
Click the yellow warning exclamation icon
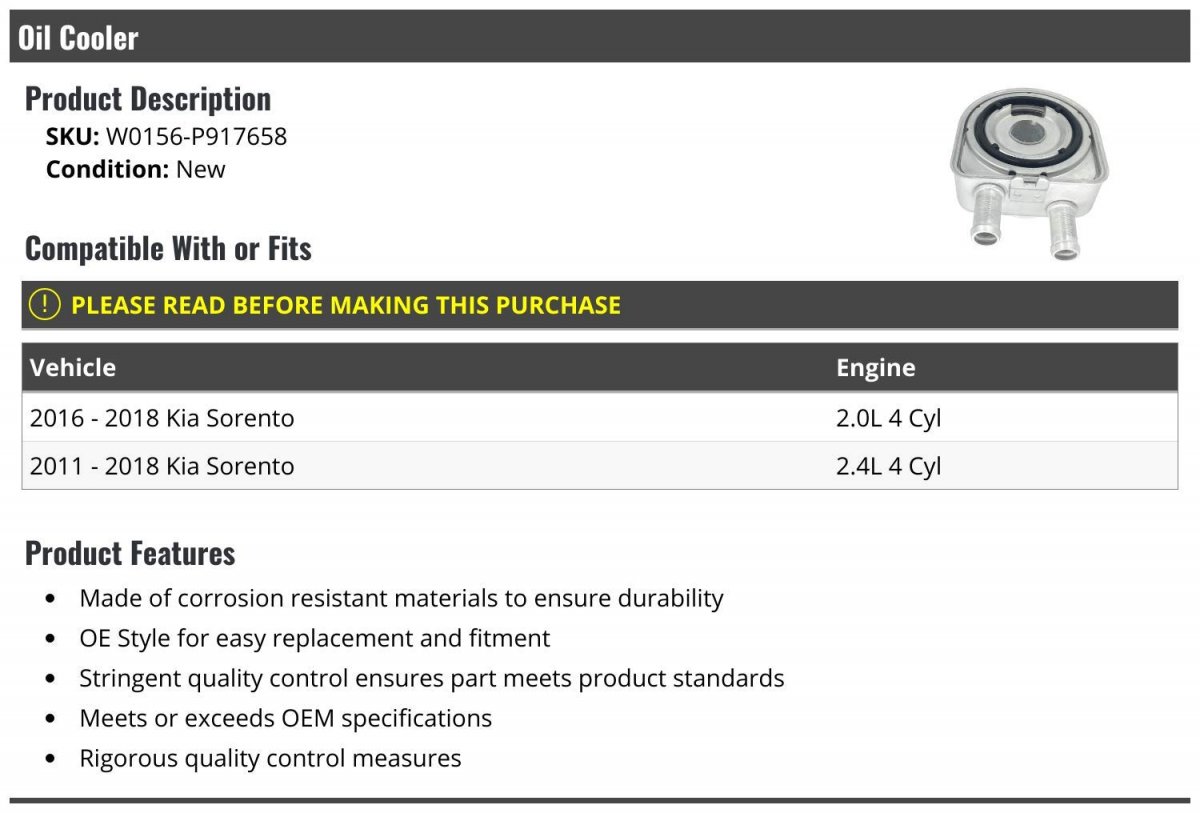[44, 305]
